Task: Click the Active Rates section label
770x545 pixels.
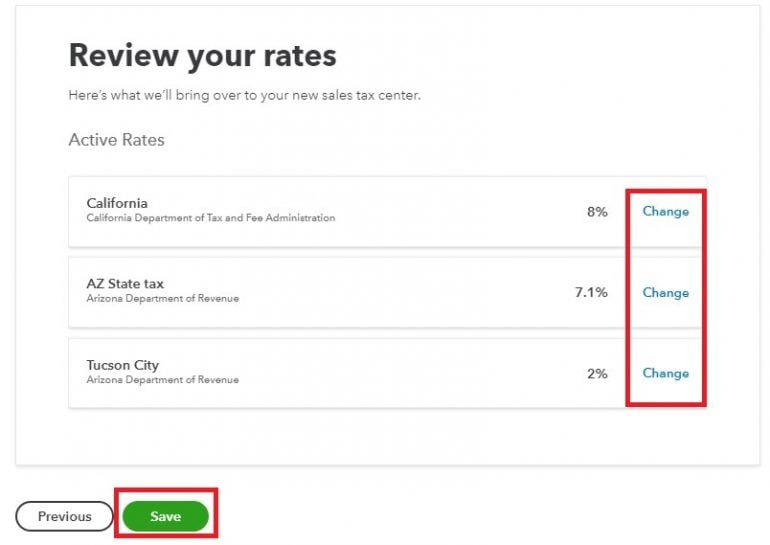Action: tap(116, 140)
